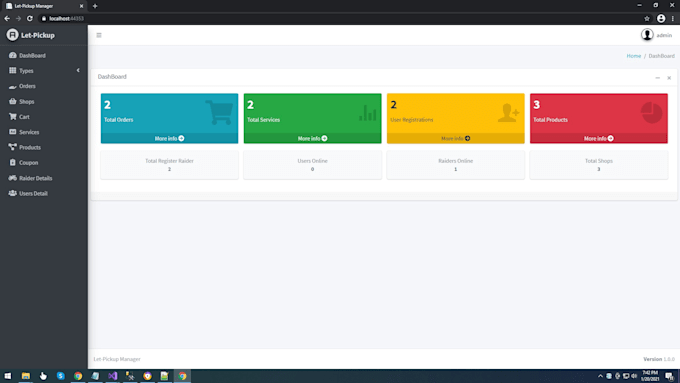
Task: Click the Total Register Raider box
Action: [x=169, y=165]
